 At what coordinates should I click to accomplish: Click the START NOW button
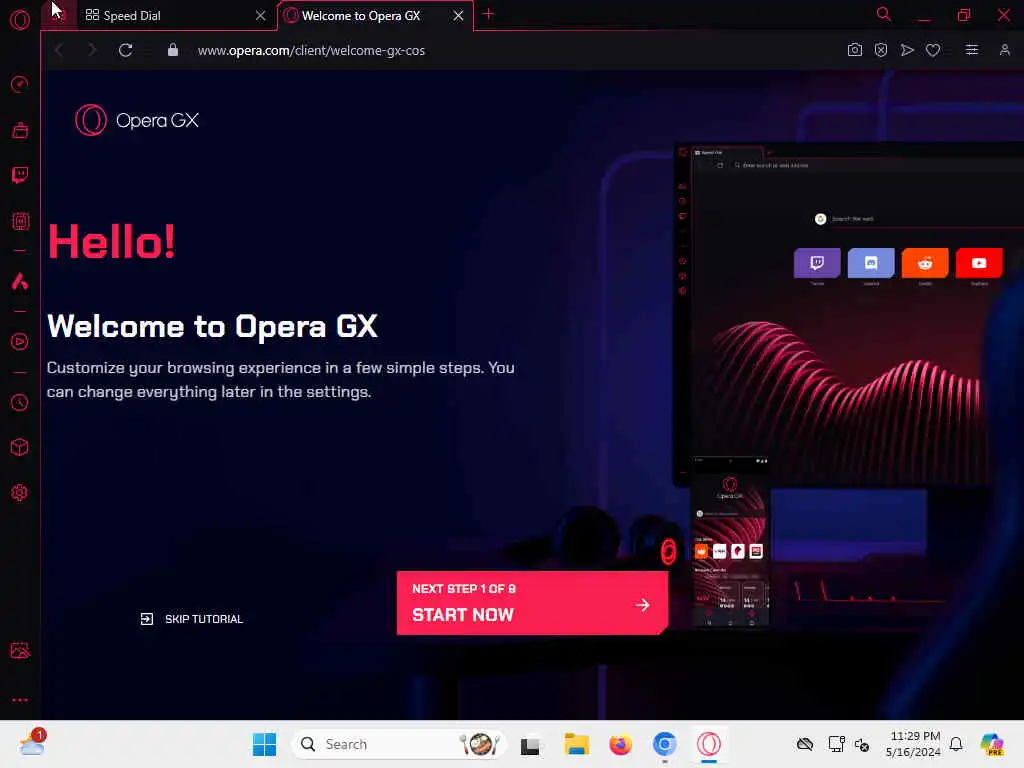pos(532,603)
